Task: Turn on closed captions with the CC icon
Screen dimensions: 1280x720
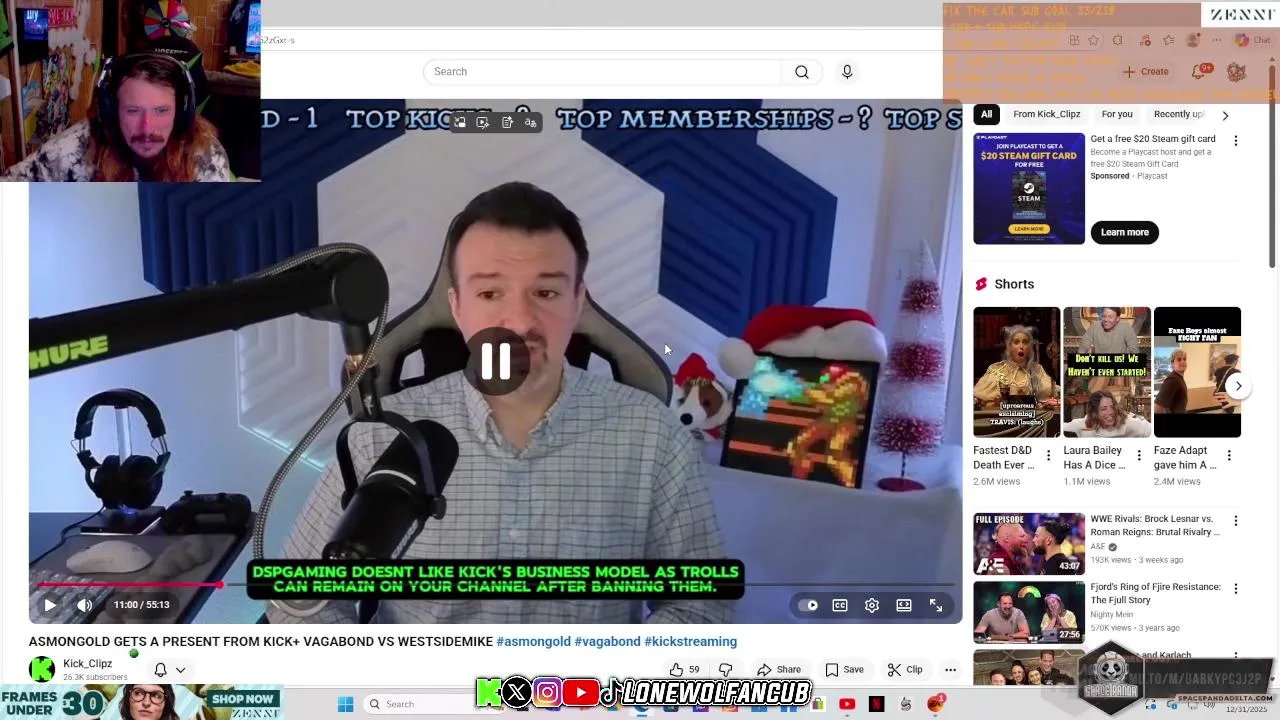Action: (840, 605)
